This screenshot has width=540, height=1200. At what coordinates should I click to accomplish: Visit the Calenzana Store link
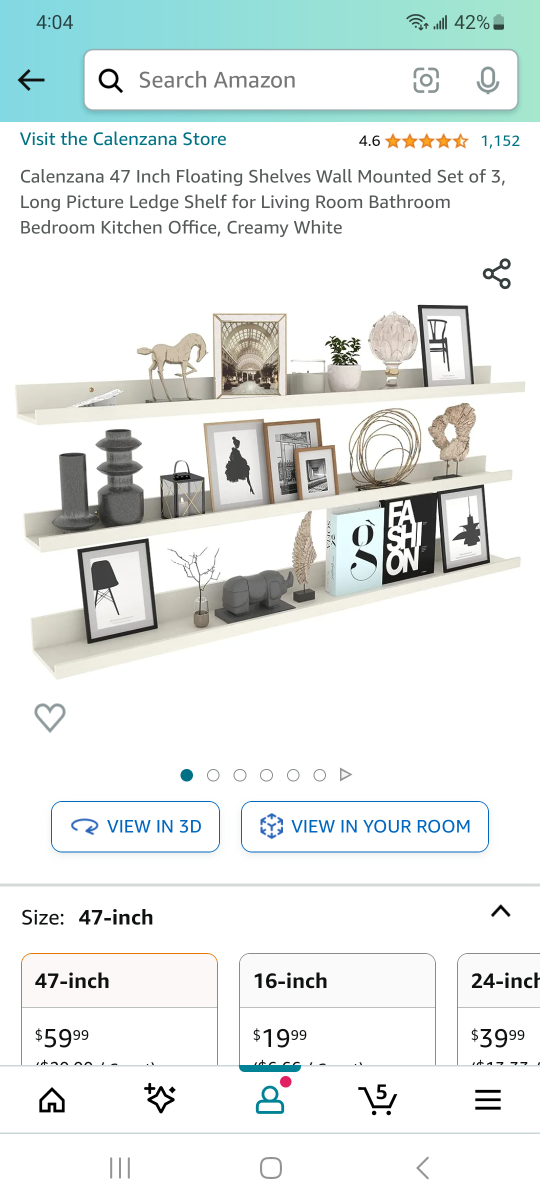click(123, 139)
